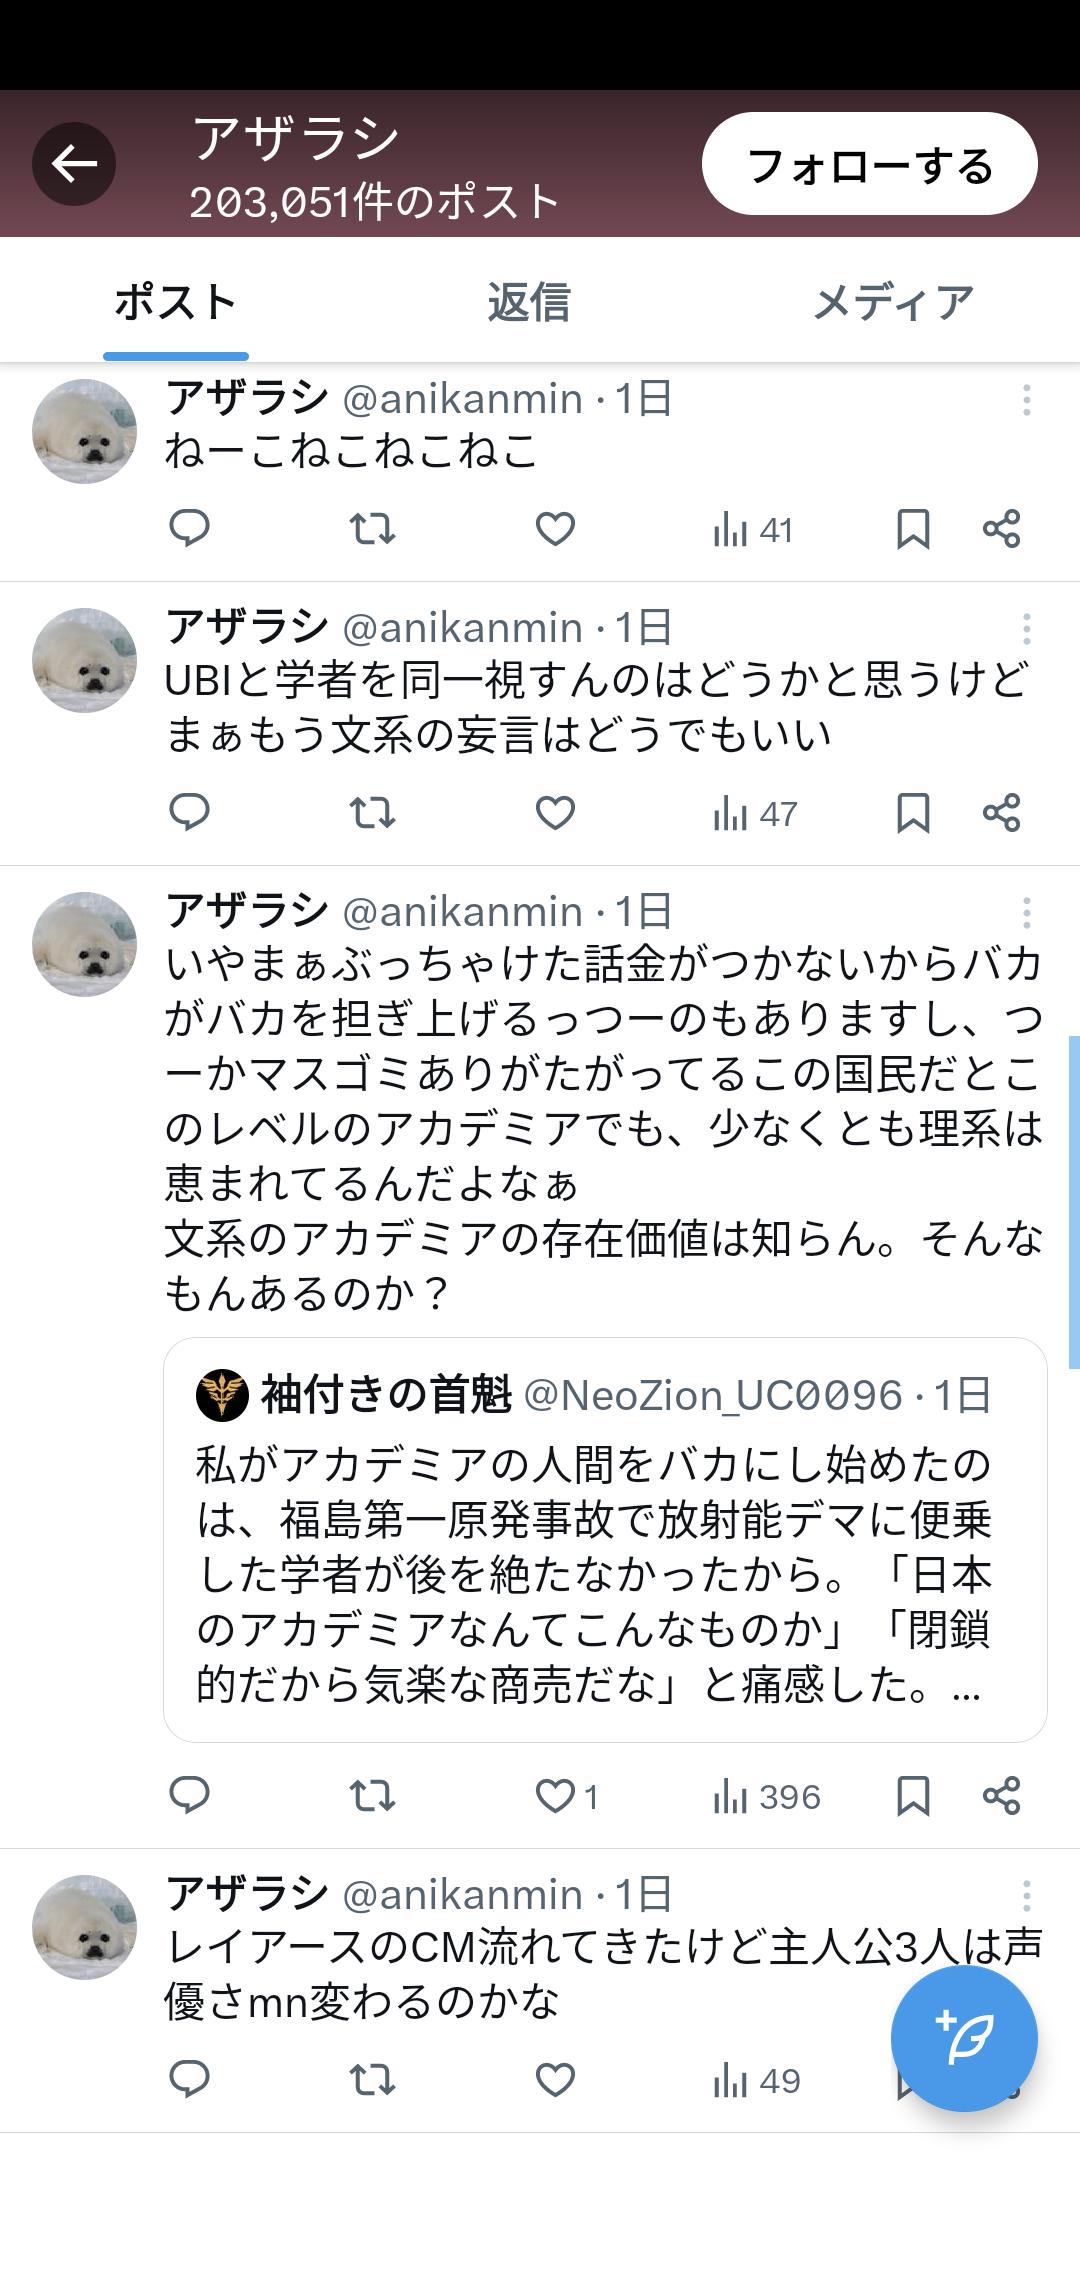Bookmark the ねーこねこねこねこ post

pos(912,529)
